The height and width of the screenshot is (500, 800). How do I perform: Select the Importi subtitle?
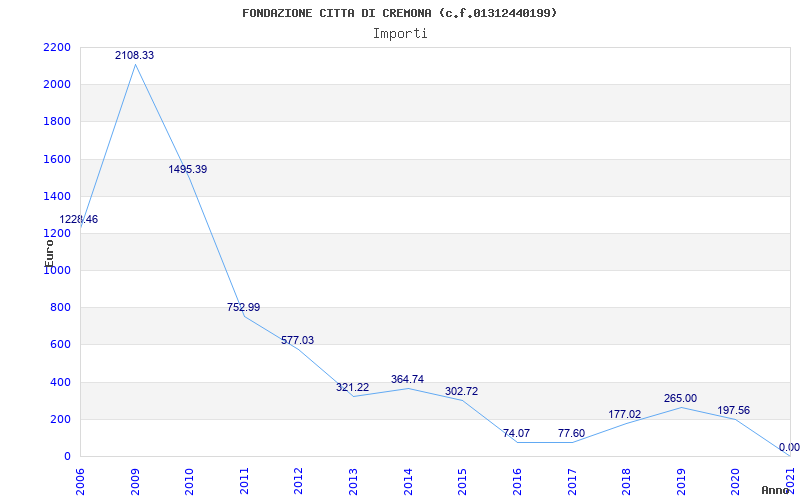click(x=400, y=34)
